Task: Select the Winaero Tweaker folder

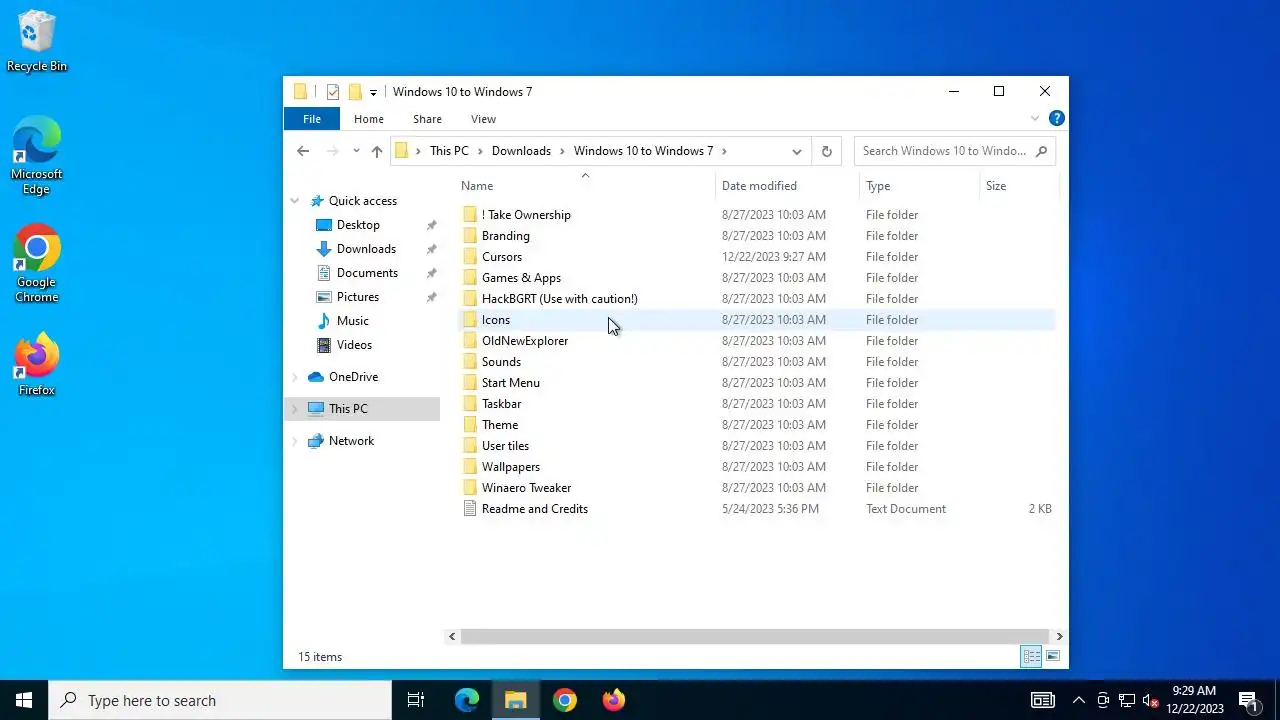Action: 526,488
